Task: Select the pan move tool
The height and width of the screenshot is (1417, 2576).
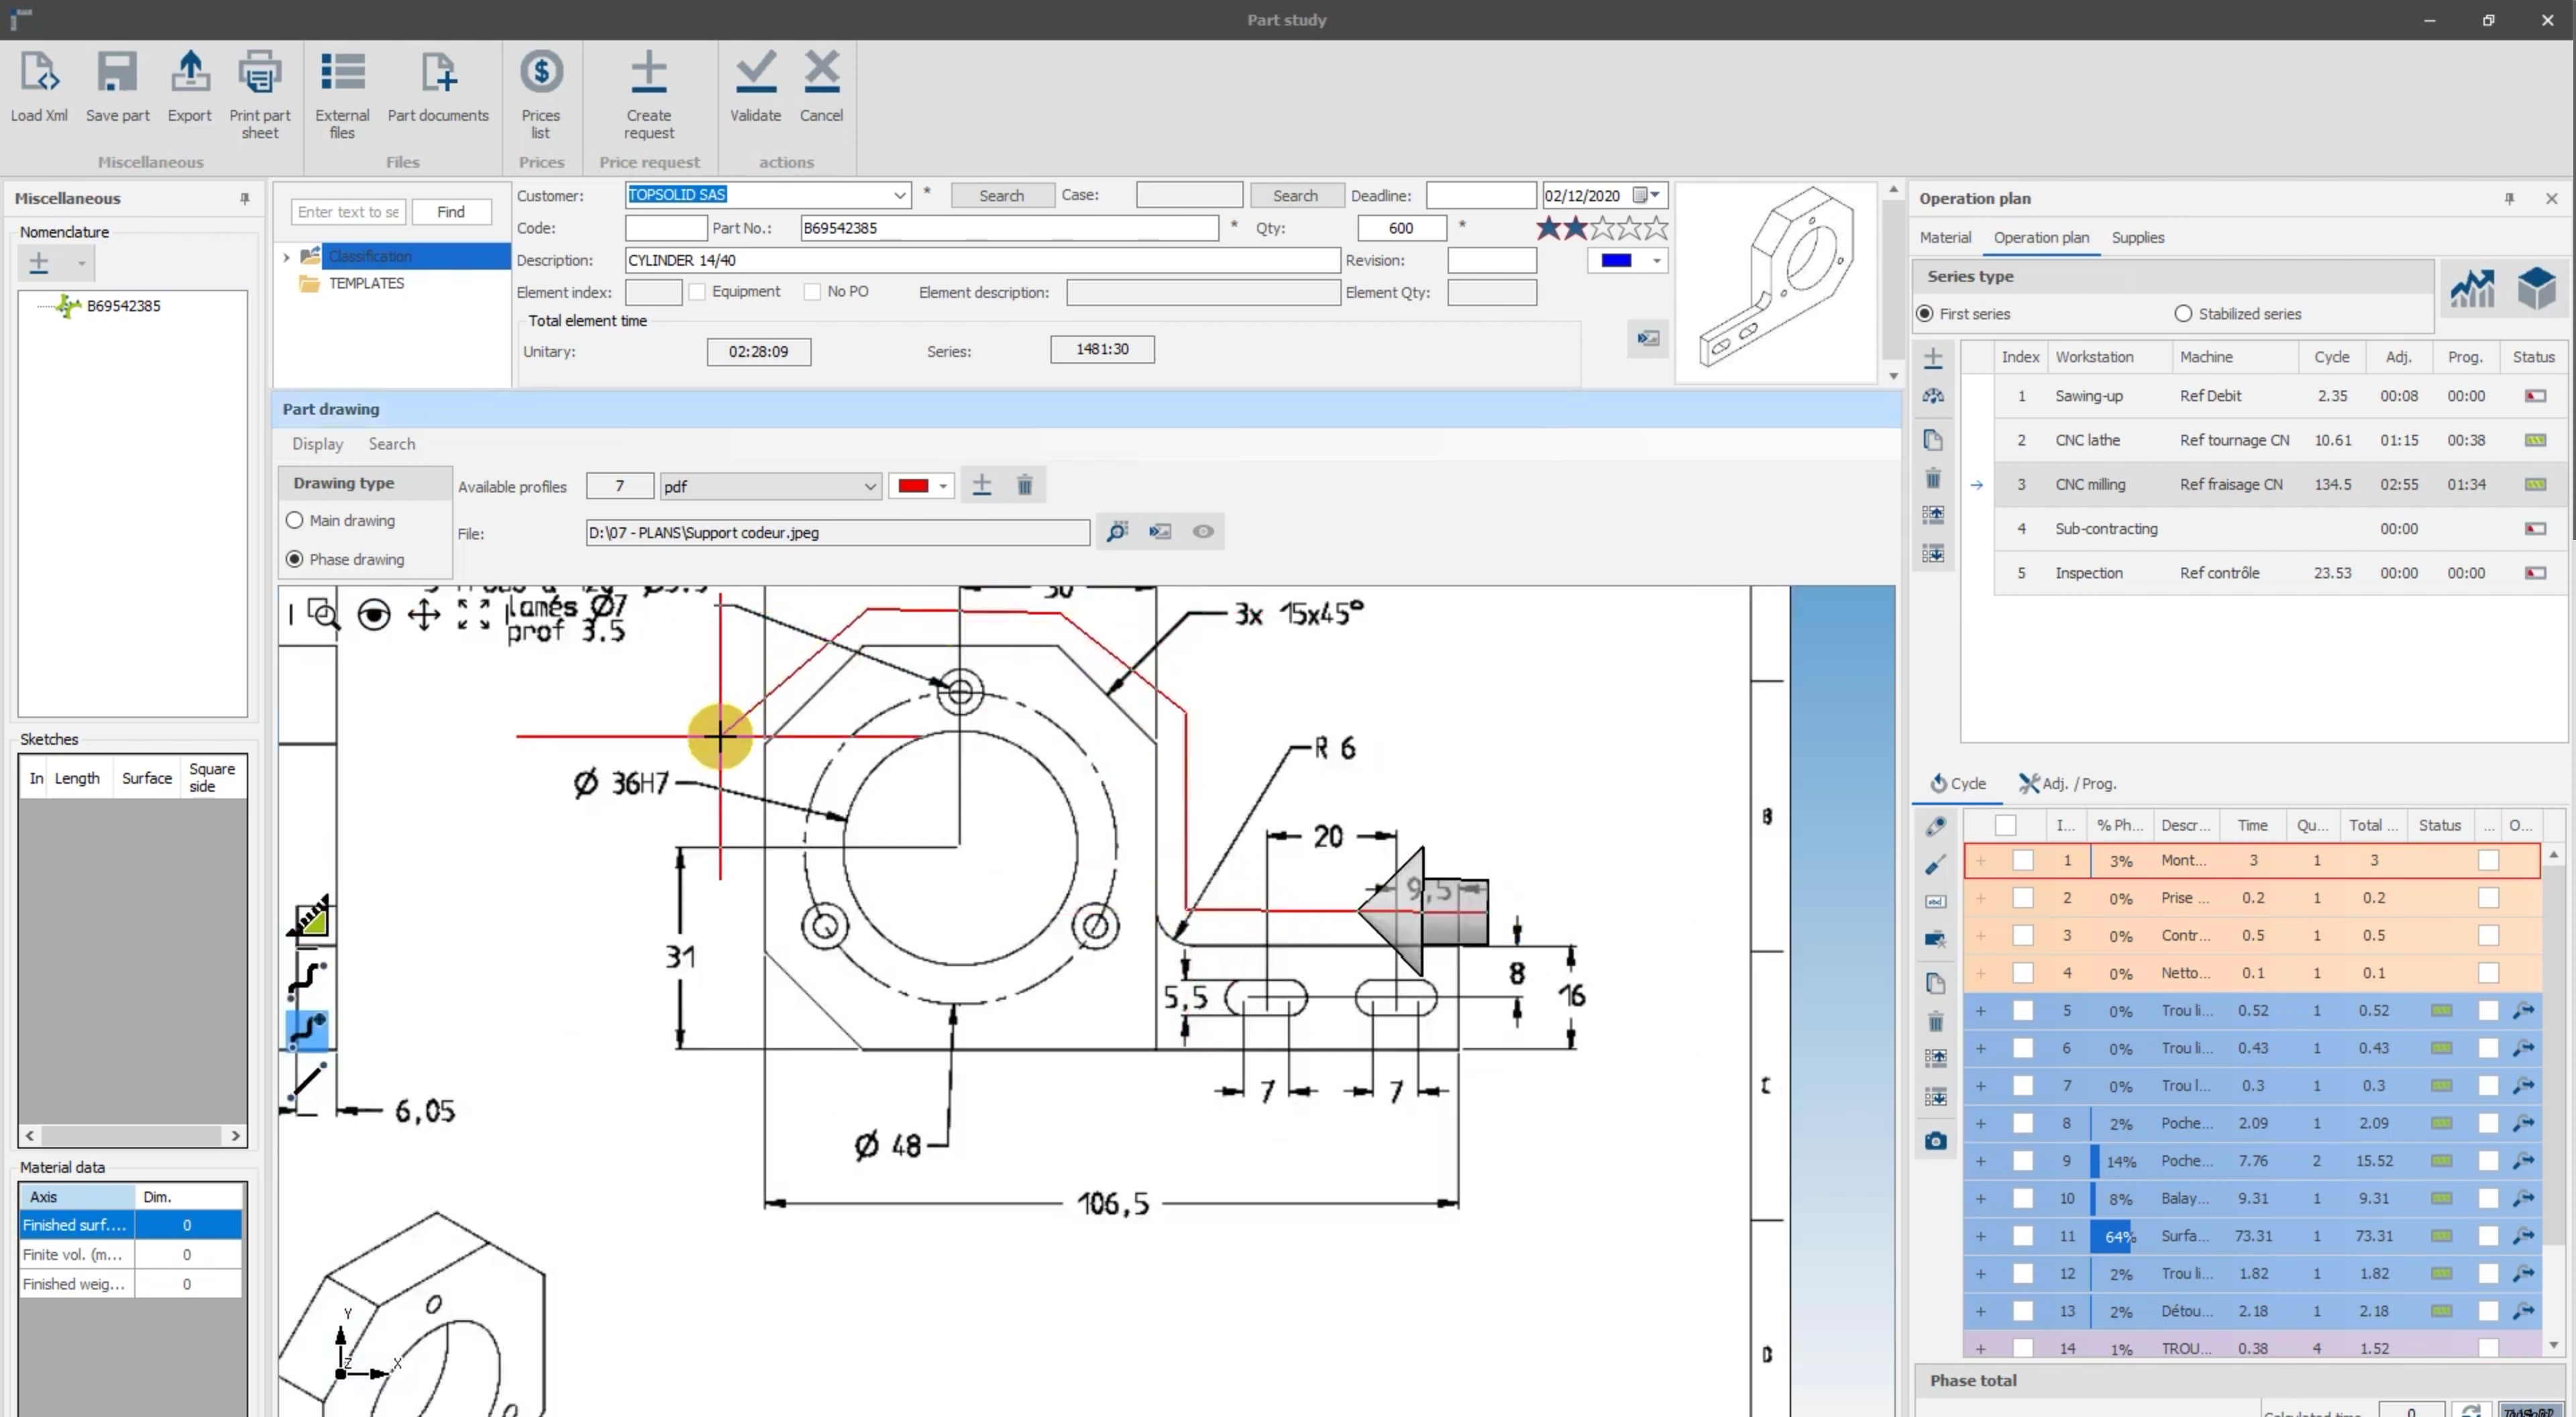Action: 424,614
